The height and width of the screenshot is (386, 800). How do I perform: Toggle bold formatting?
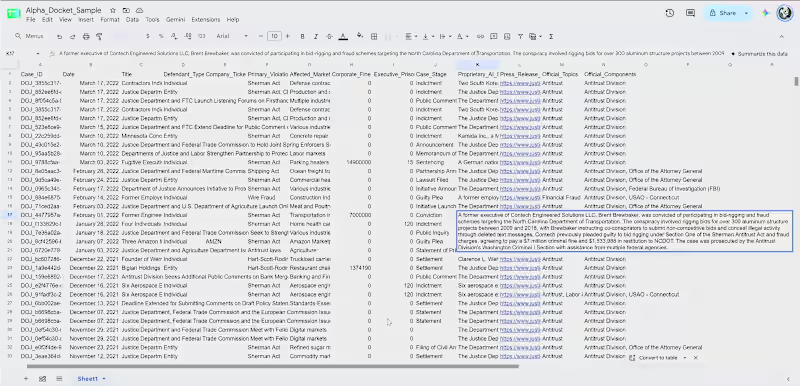point(303,37)
